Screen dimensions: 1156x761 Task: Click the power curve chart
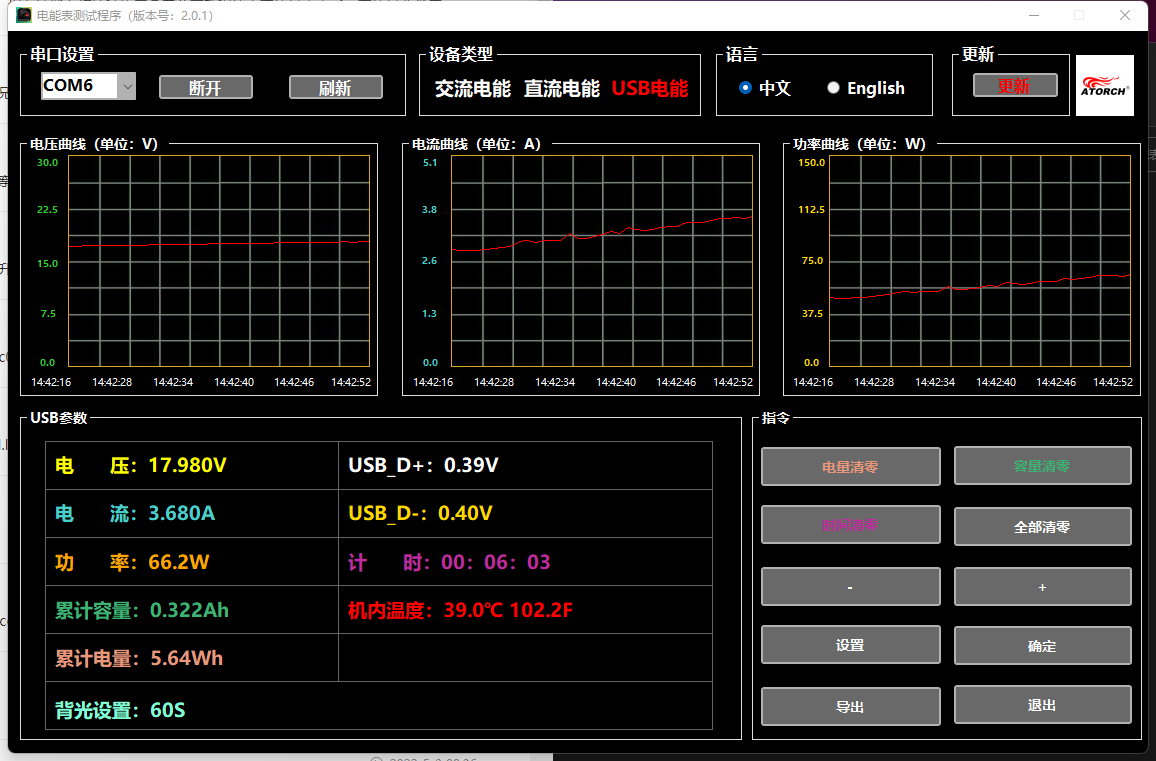coord(980,261)
